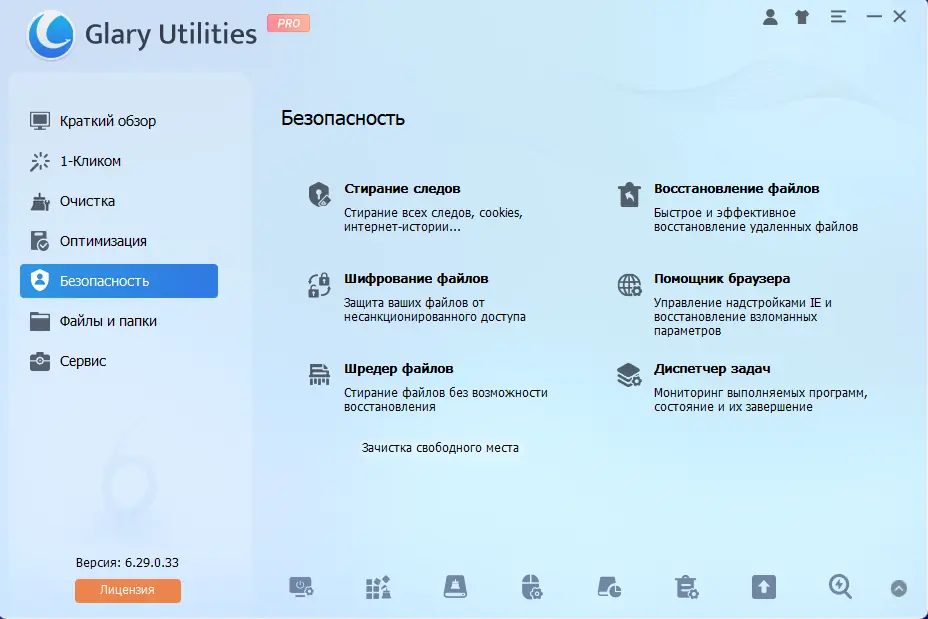Click the PRO badge
Image resolution: width=928 pixels, height=619 pixels.
click(288, 23)
